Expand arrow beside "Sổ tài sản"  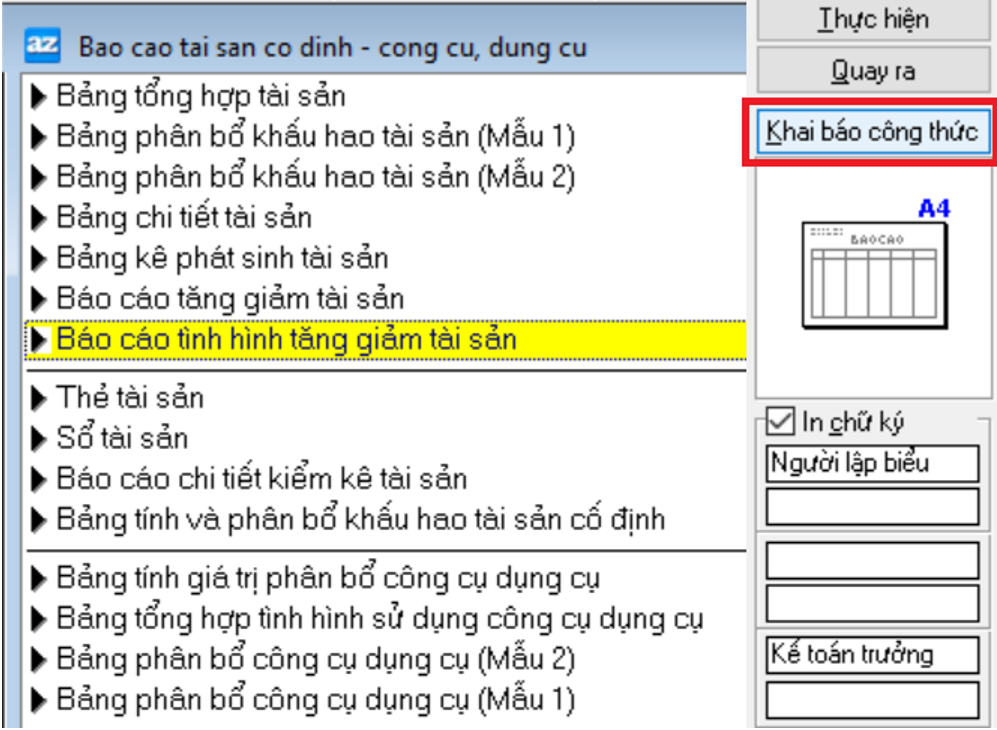point(40,439)
